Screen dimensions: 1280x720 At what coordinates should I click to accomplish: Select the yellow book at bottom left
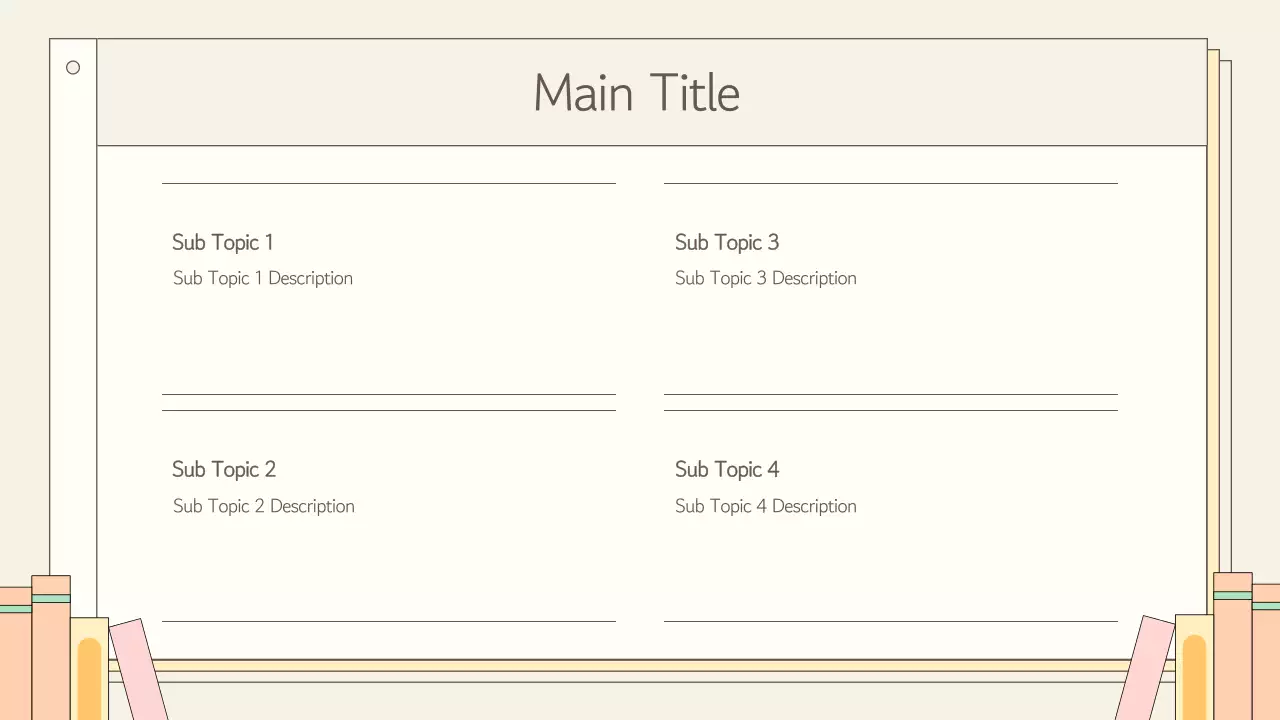[89, 668]
